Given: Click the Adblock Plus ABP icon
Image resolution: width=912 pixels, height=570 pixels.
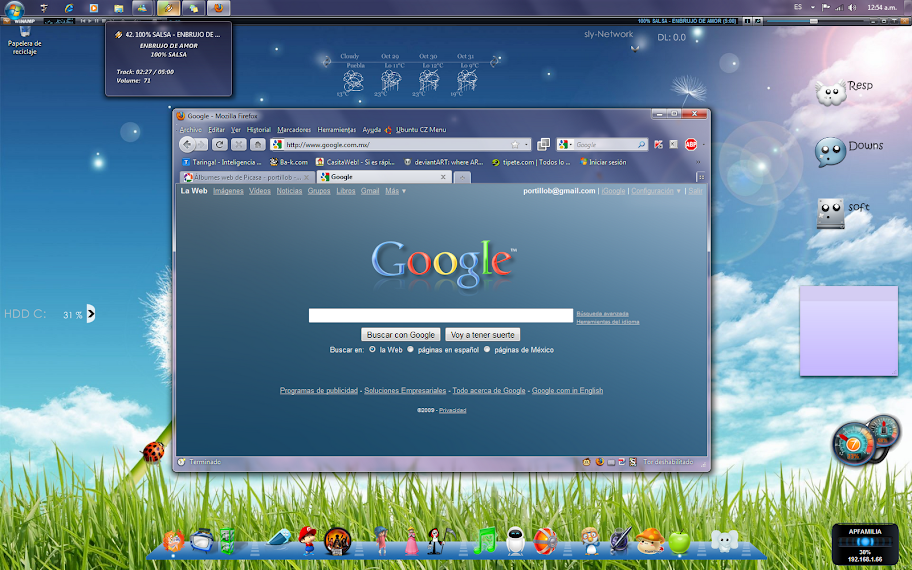Looking at the screenshot, I should click(x=691, y=144).
